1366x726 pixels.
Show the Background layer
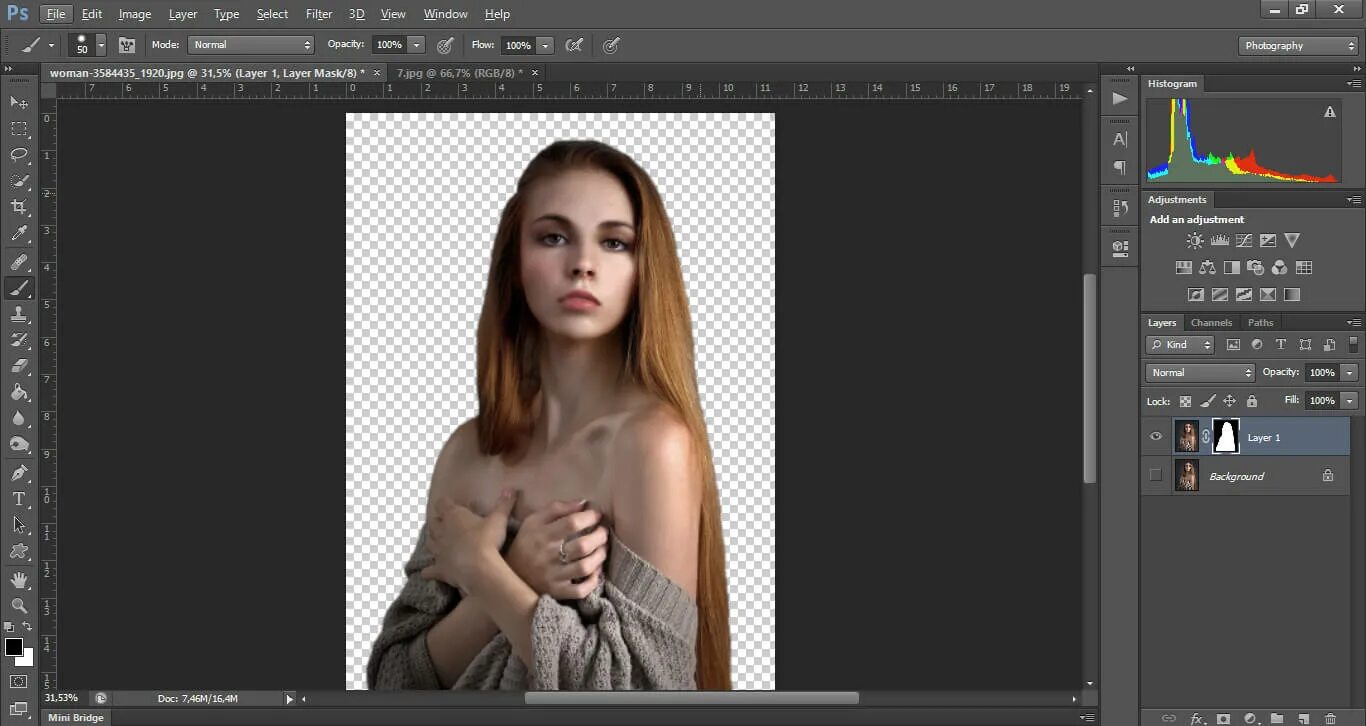[x=1156, y=475]
